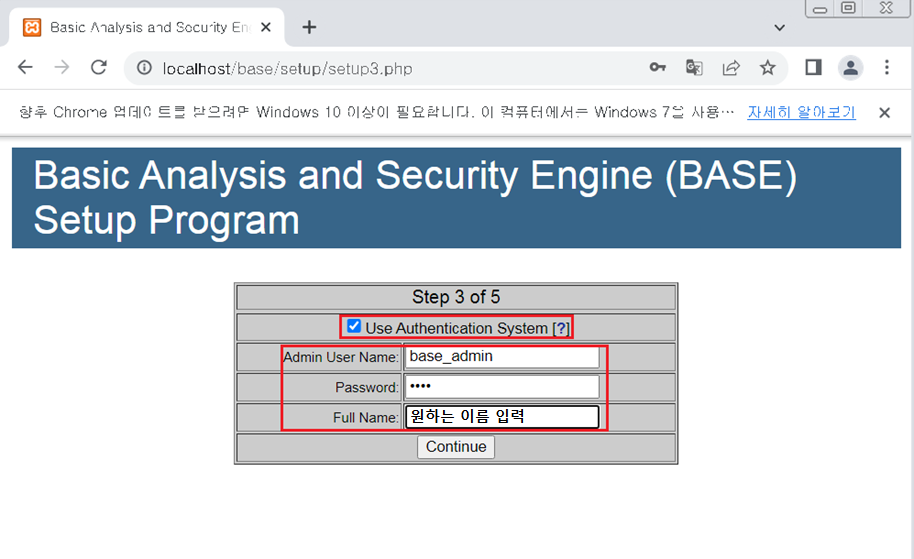Click the Step 3 of 5 text
This screenshot has height=559, width=914.
[x=456, y=297]
